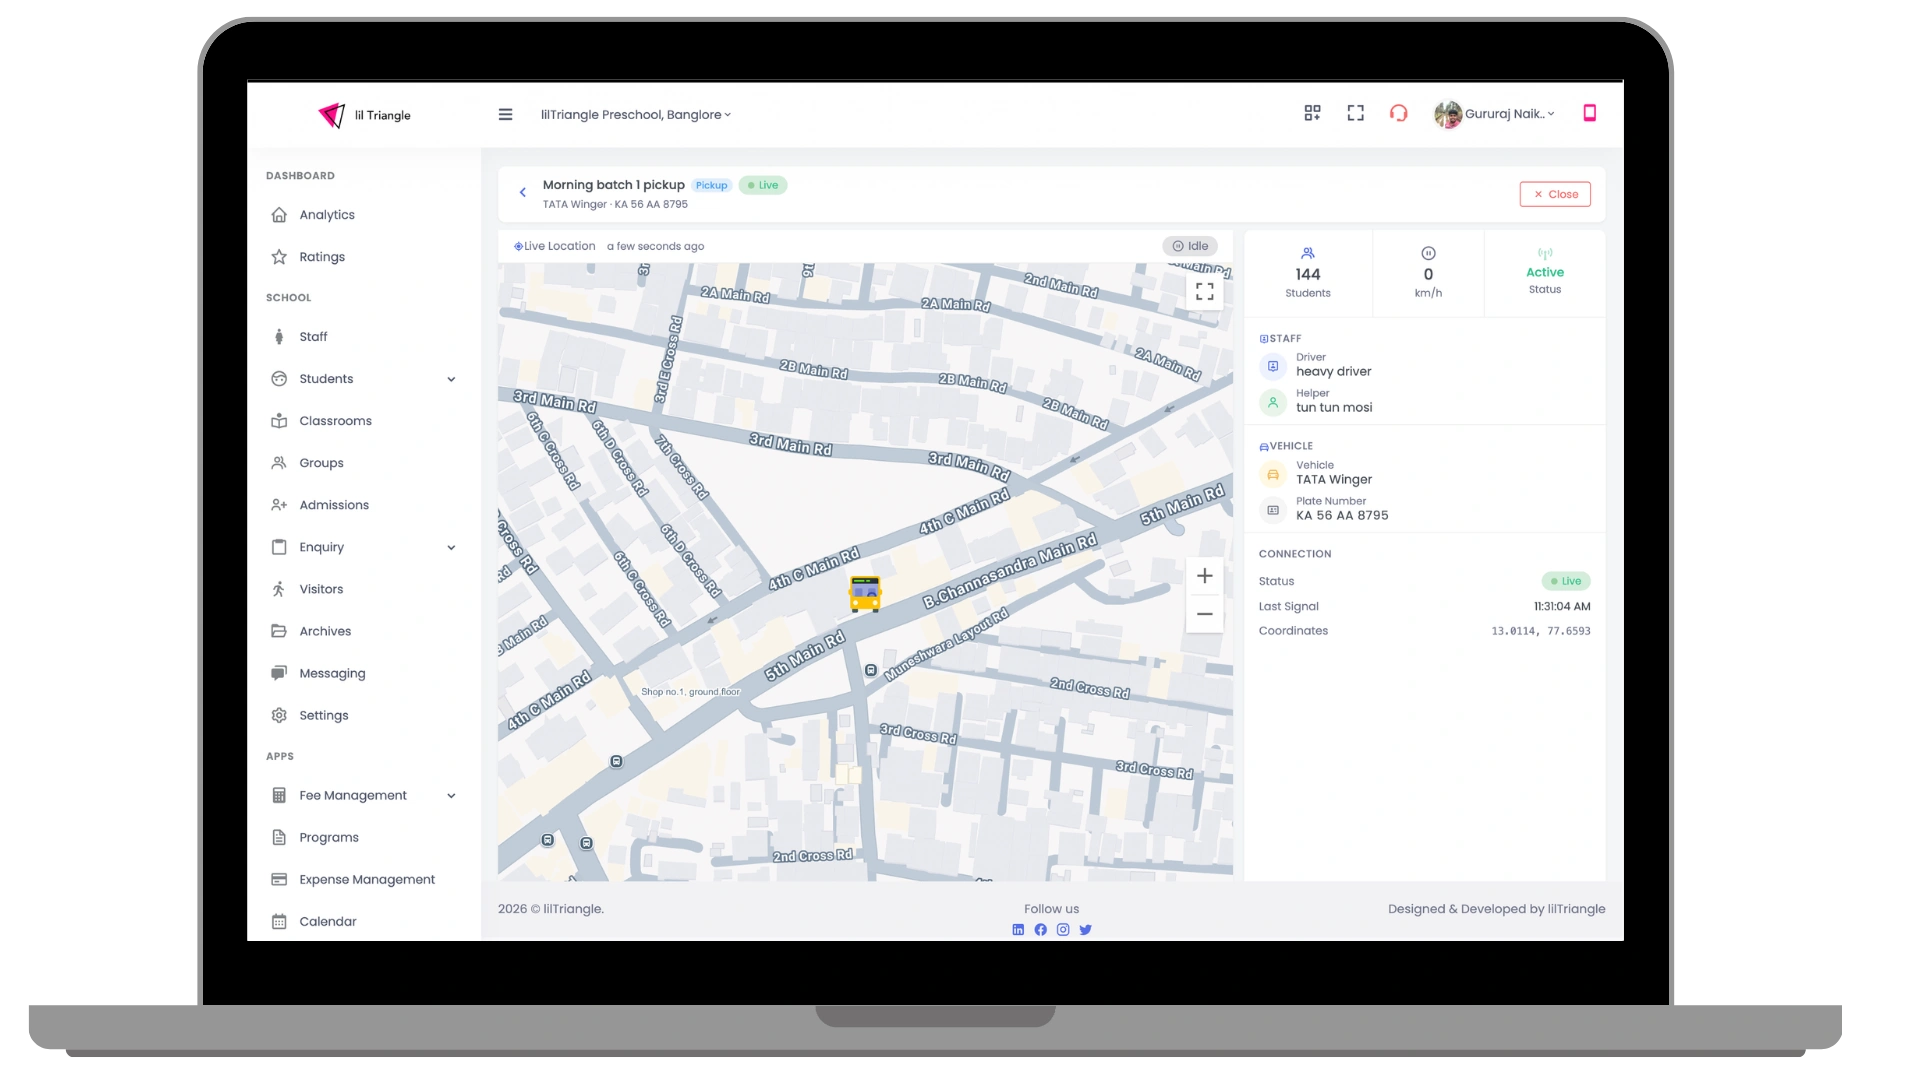This screenshot has height=1080, width=1920.
Task: Open the LinkedIn footer icon
Action: click(1018, 930)
